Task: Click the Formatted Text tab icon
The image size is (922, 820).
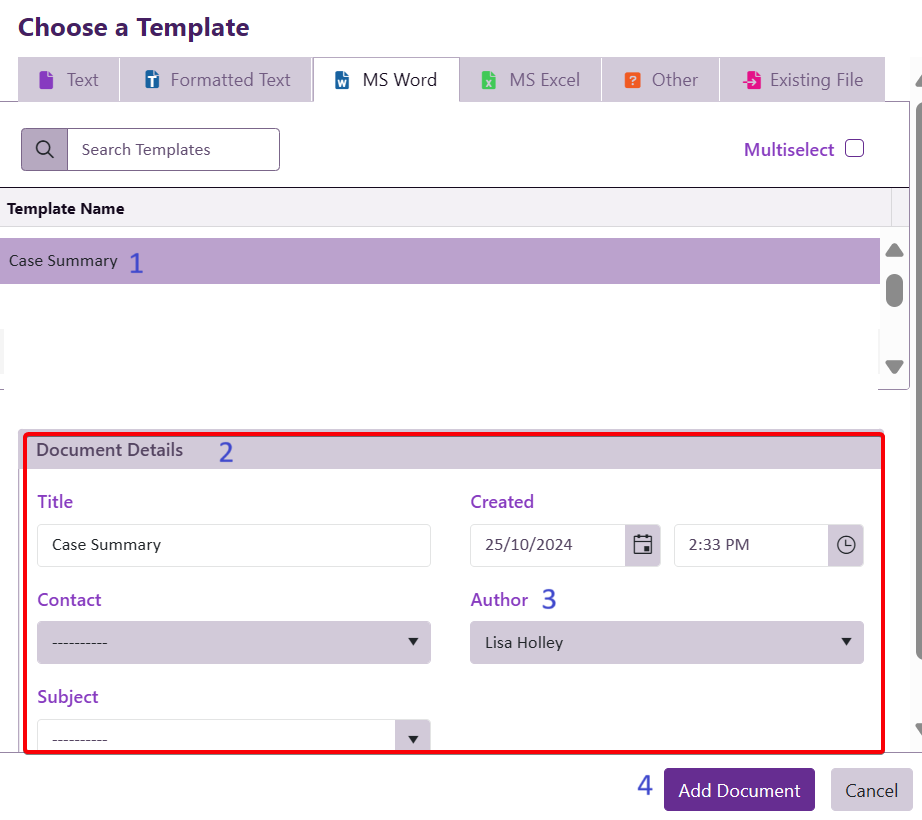Action: pos(152,80)
